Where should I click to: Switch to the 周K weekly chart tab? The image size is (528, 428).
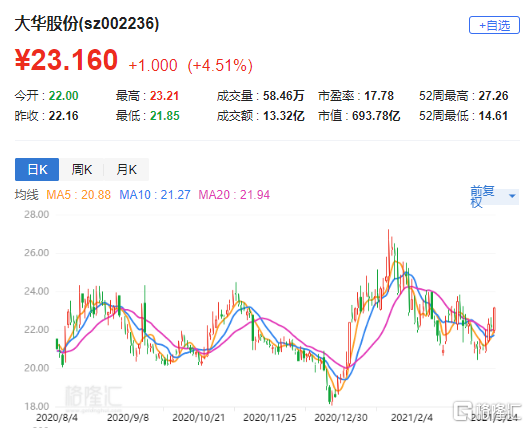pos(81,169)
